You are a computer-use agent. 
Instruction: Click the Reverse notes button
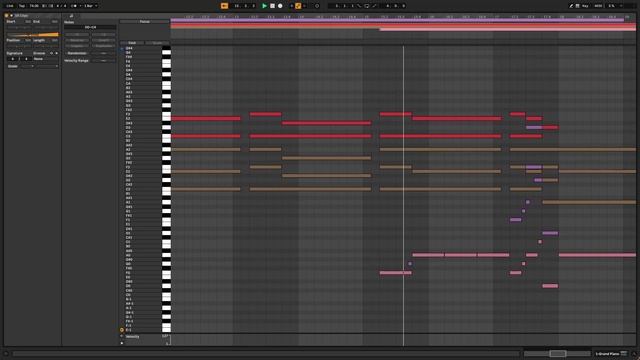pyautogui.click(x=77, y=40)
